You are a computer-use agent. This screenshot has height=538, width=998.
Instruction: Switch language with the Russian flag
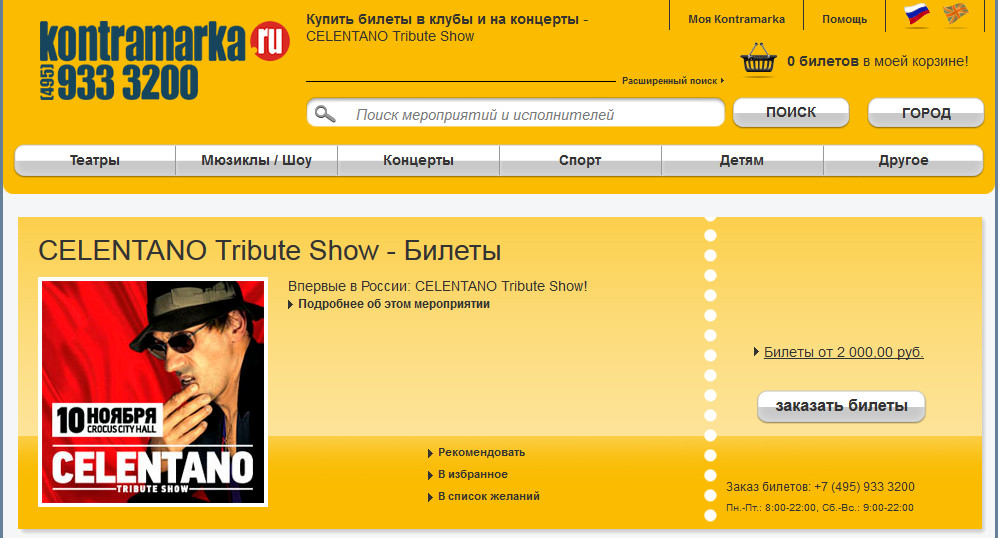coord(916,14)
